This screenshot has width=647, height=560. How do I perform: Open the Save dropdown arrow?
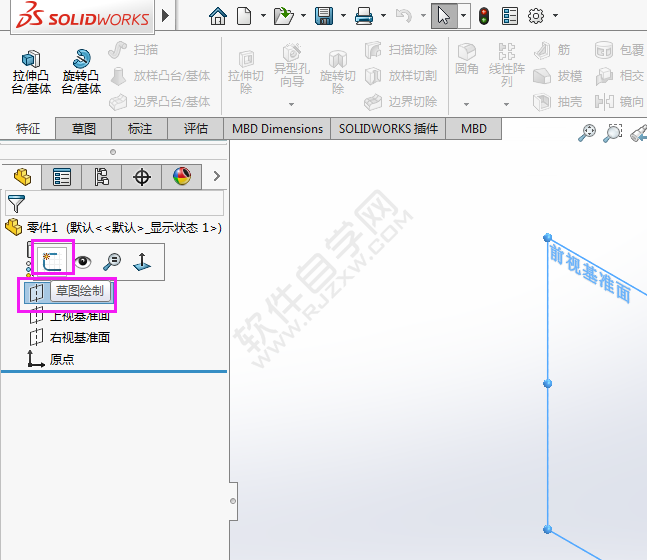click(343, 16)
